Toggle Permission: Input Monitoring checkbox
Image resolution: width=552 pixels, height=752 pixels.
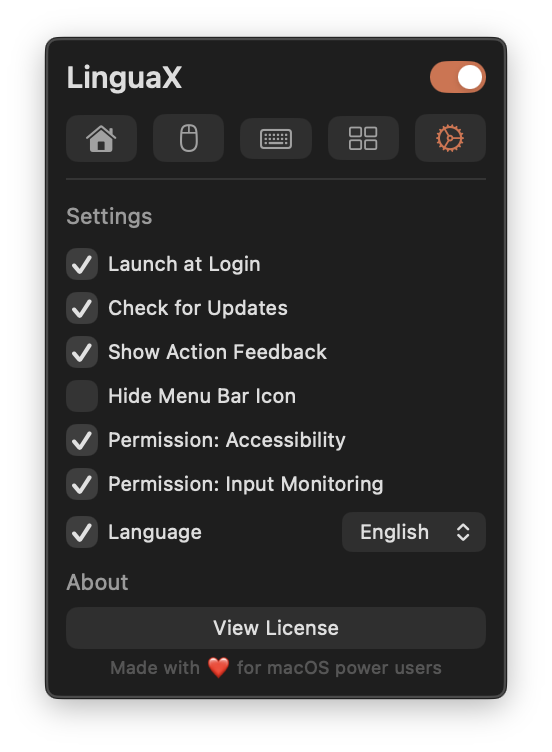pyautogui.click(x=82, y=484)
